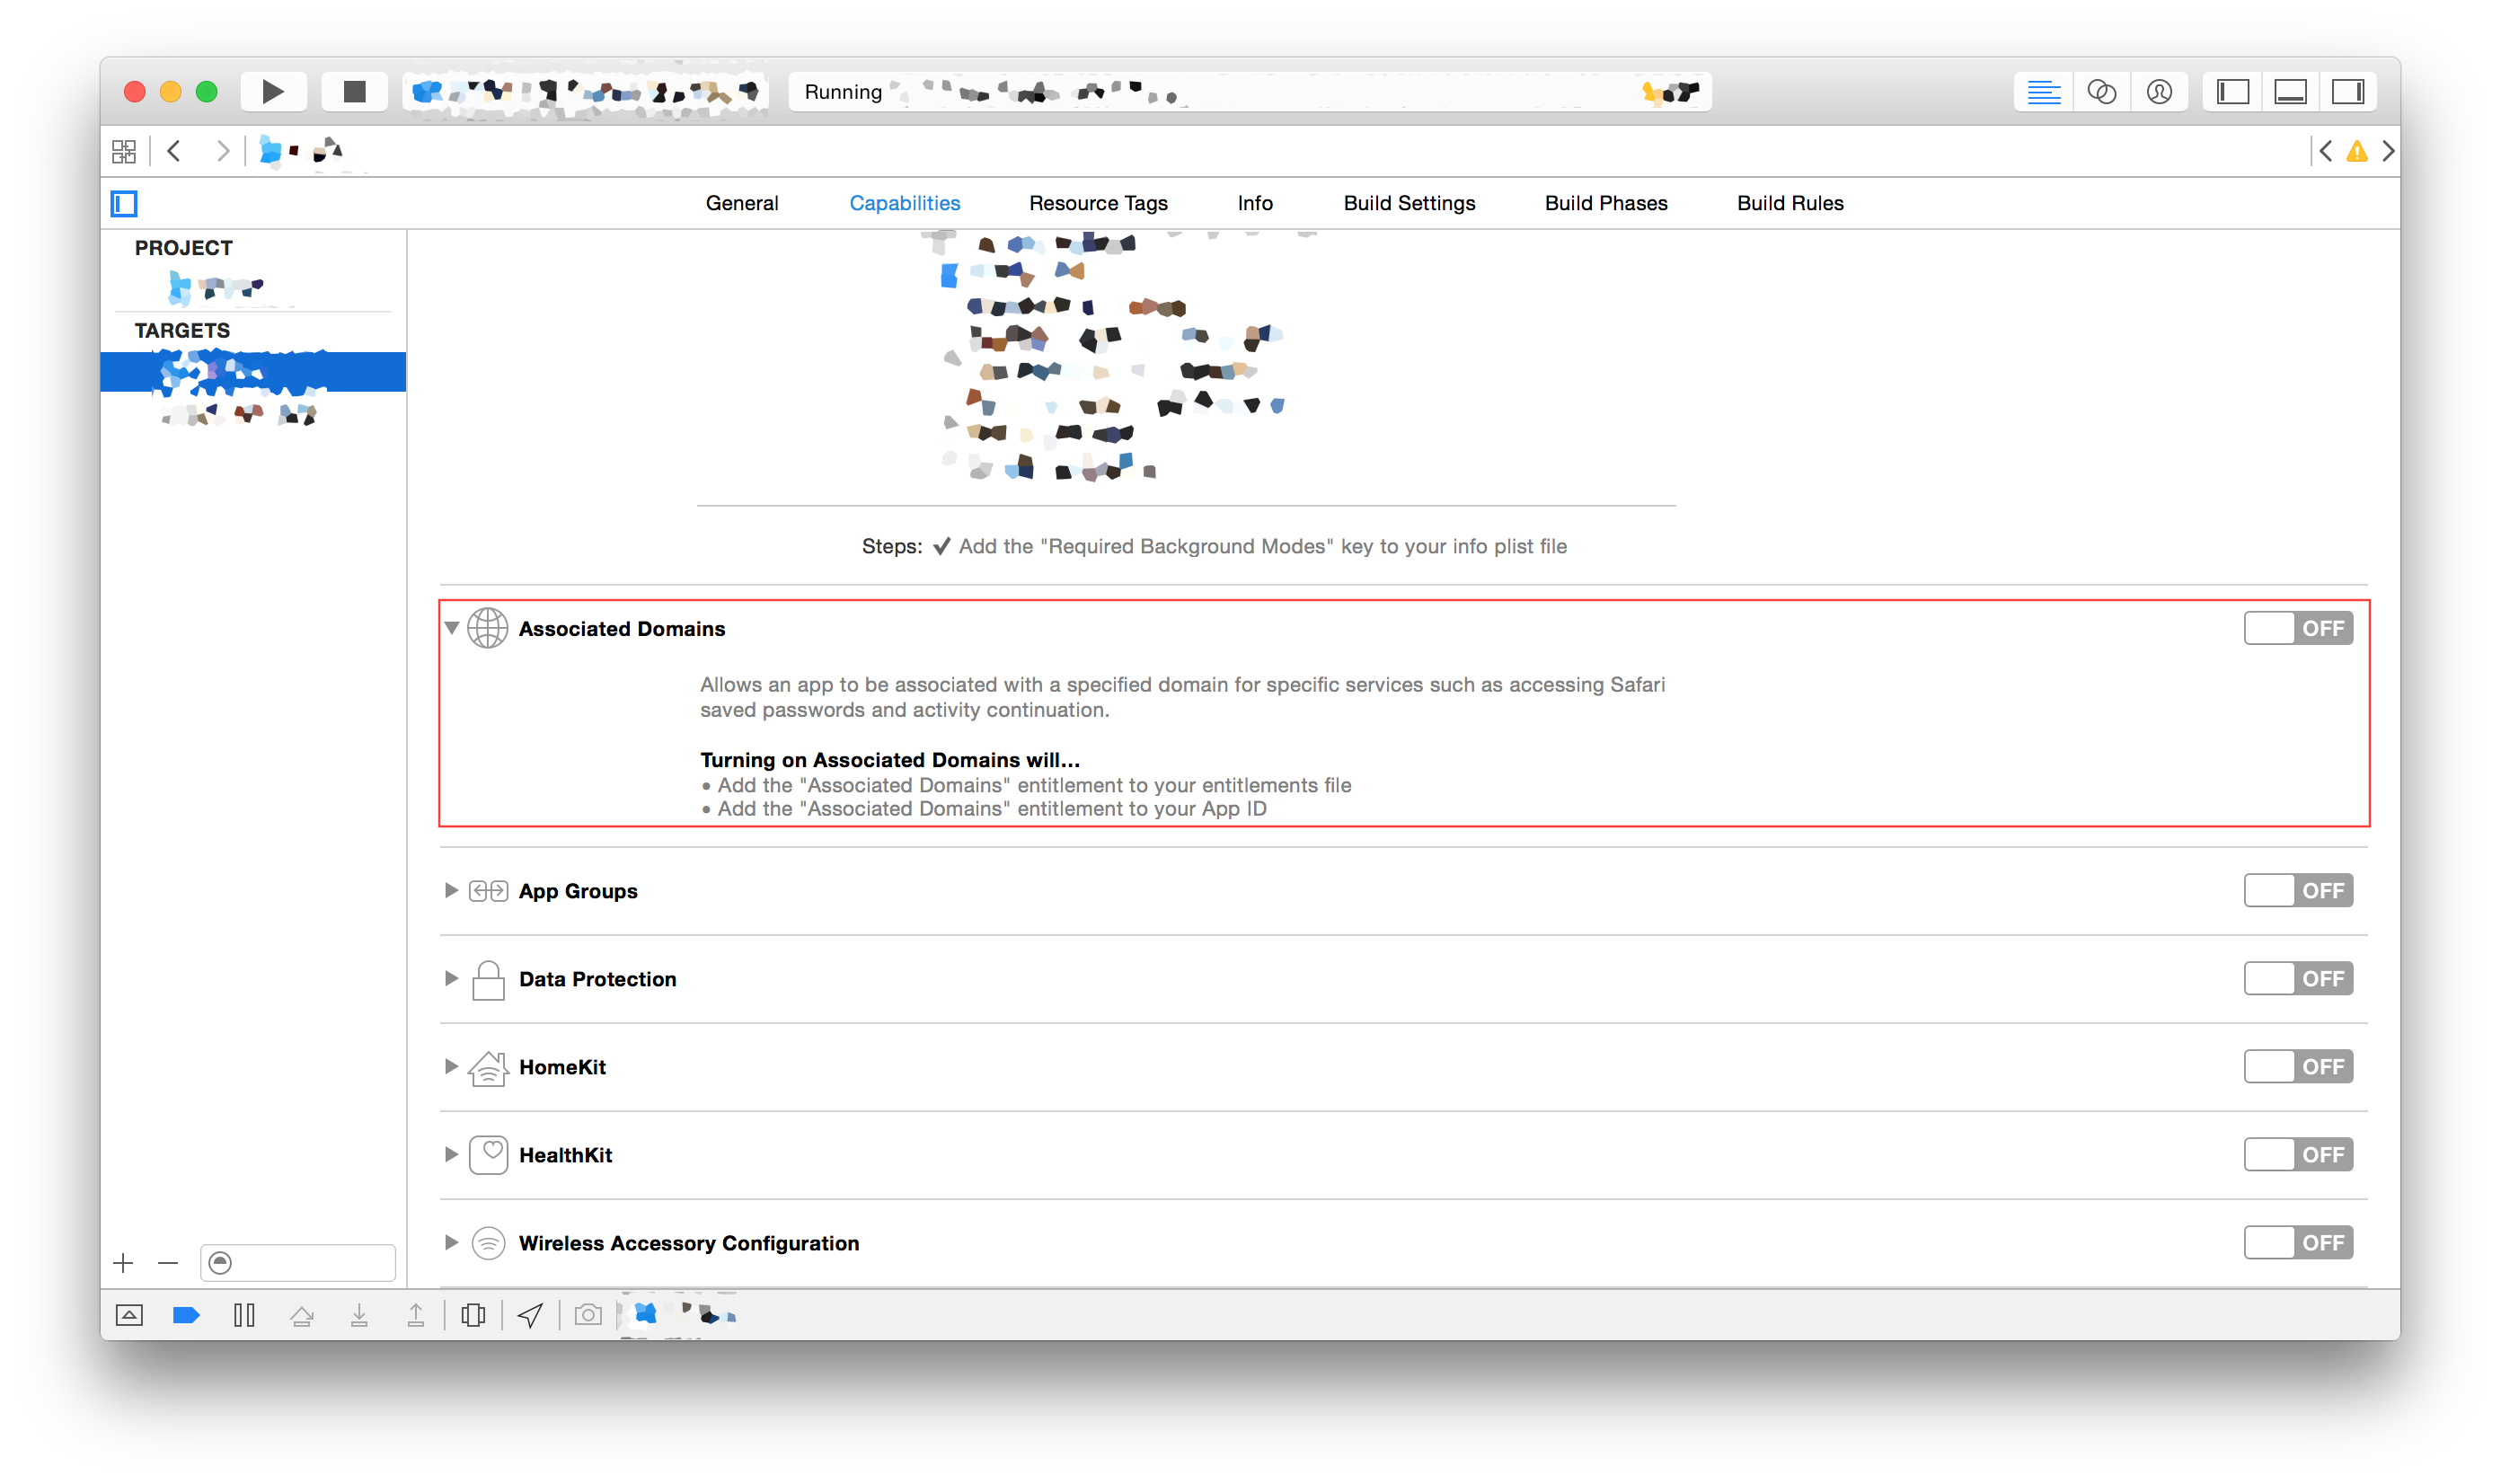Select the Capabilities tab

tap(905, 203)
